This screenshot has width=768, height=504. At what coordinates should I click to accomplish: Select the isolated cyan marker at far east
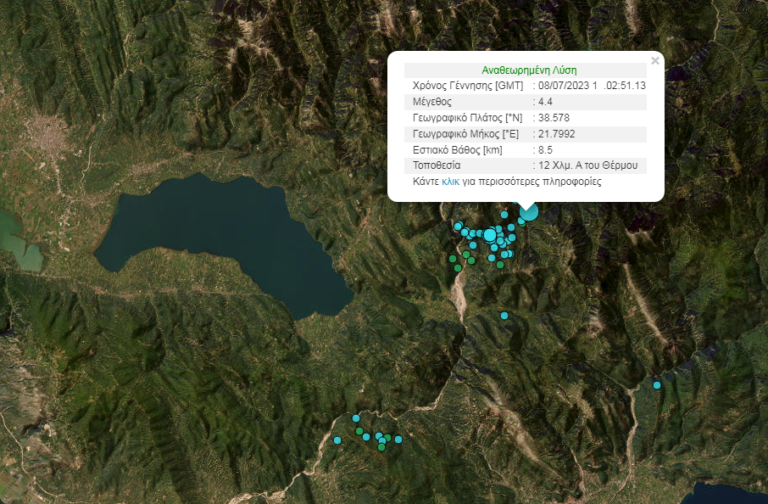point(657,385)
